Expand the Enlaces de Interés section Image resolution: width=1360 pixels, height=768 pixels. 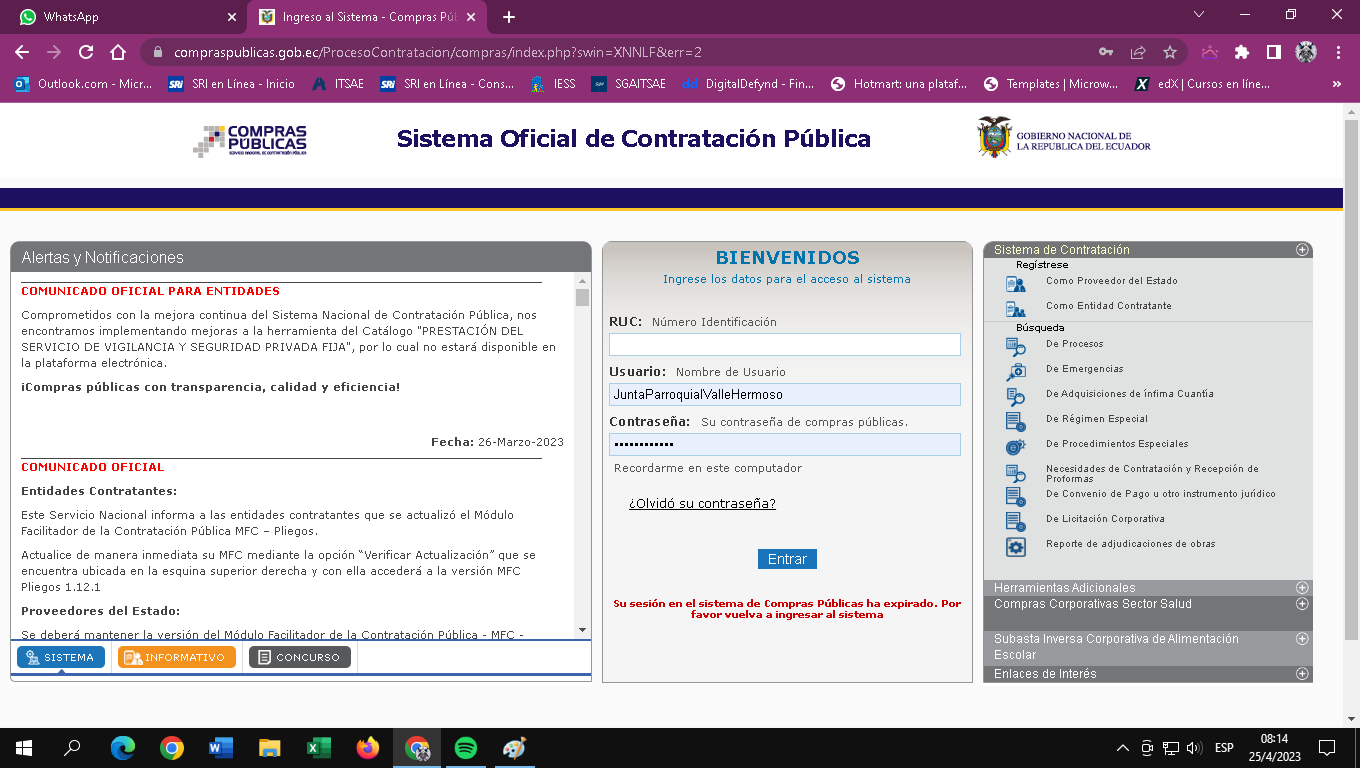1302,674
